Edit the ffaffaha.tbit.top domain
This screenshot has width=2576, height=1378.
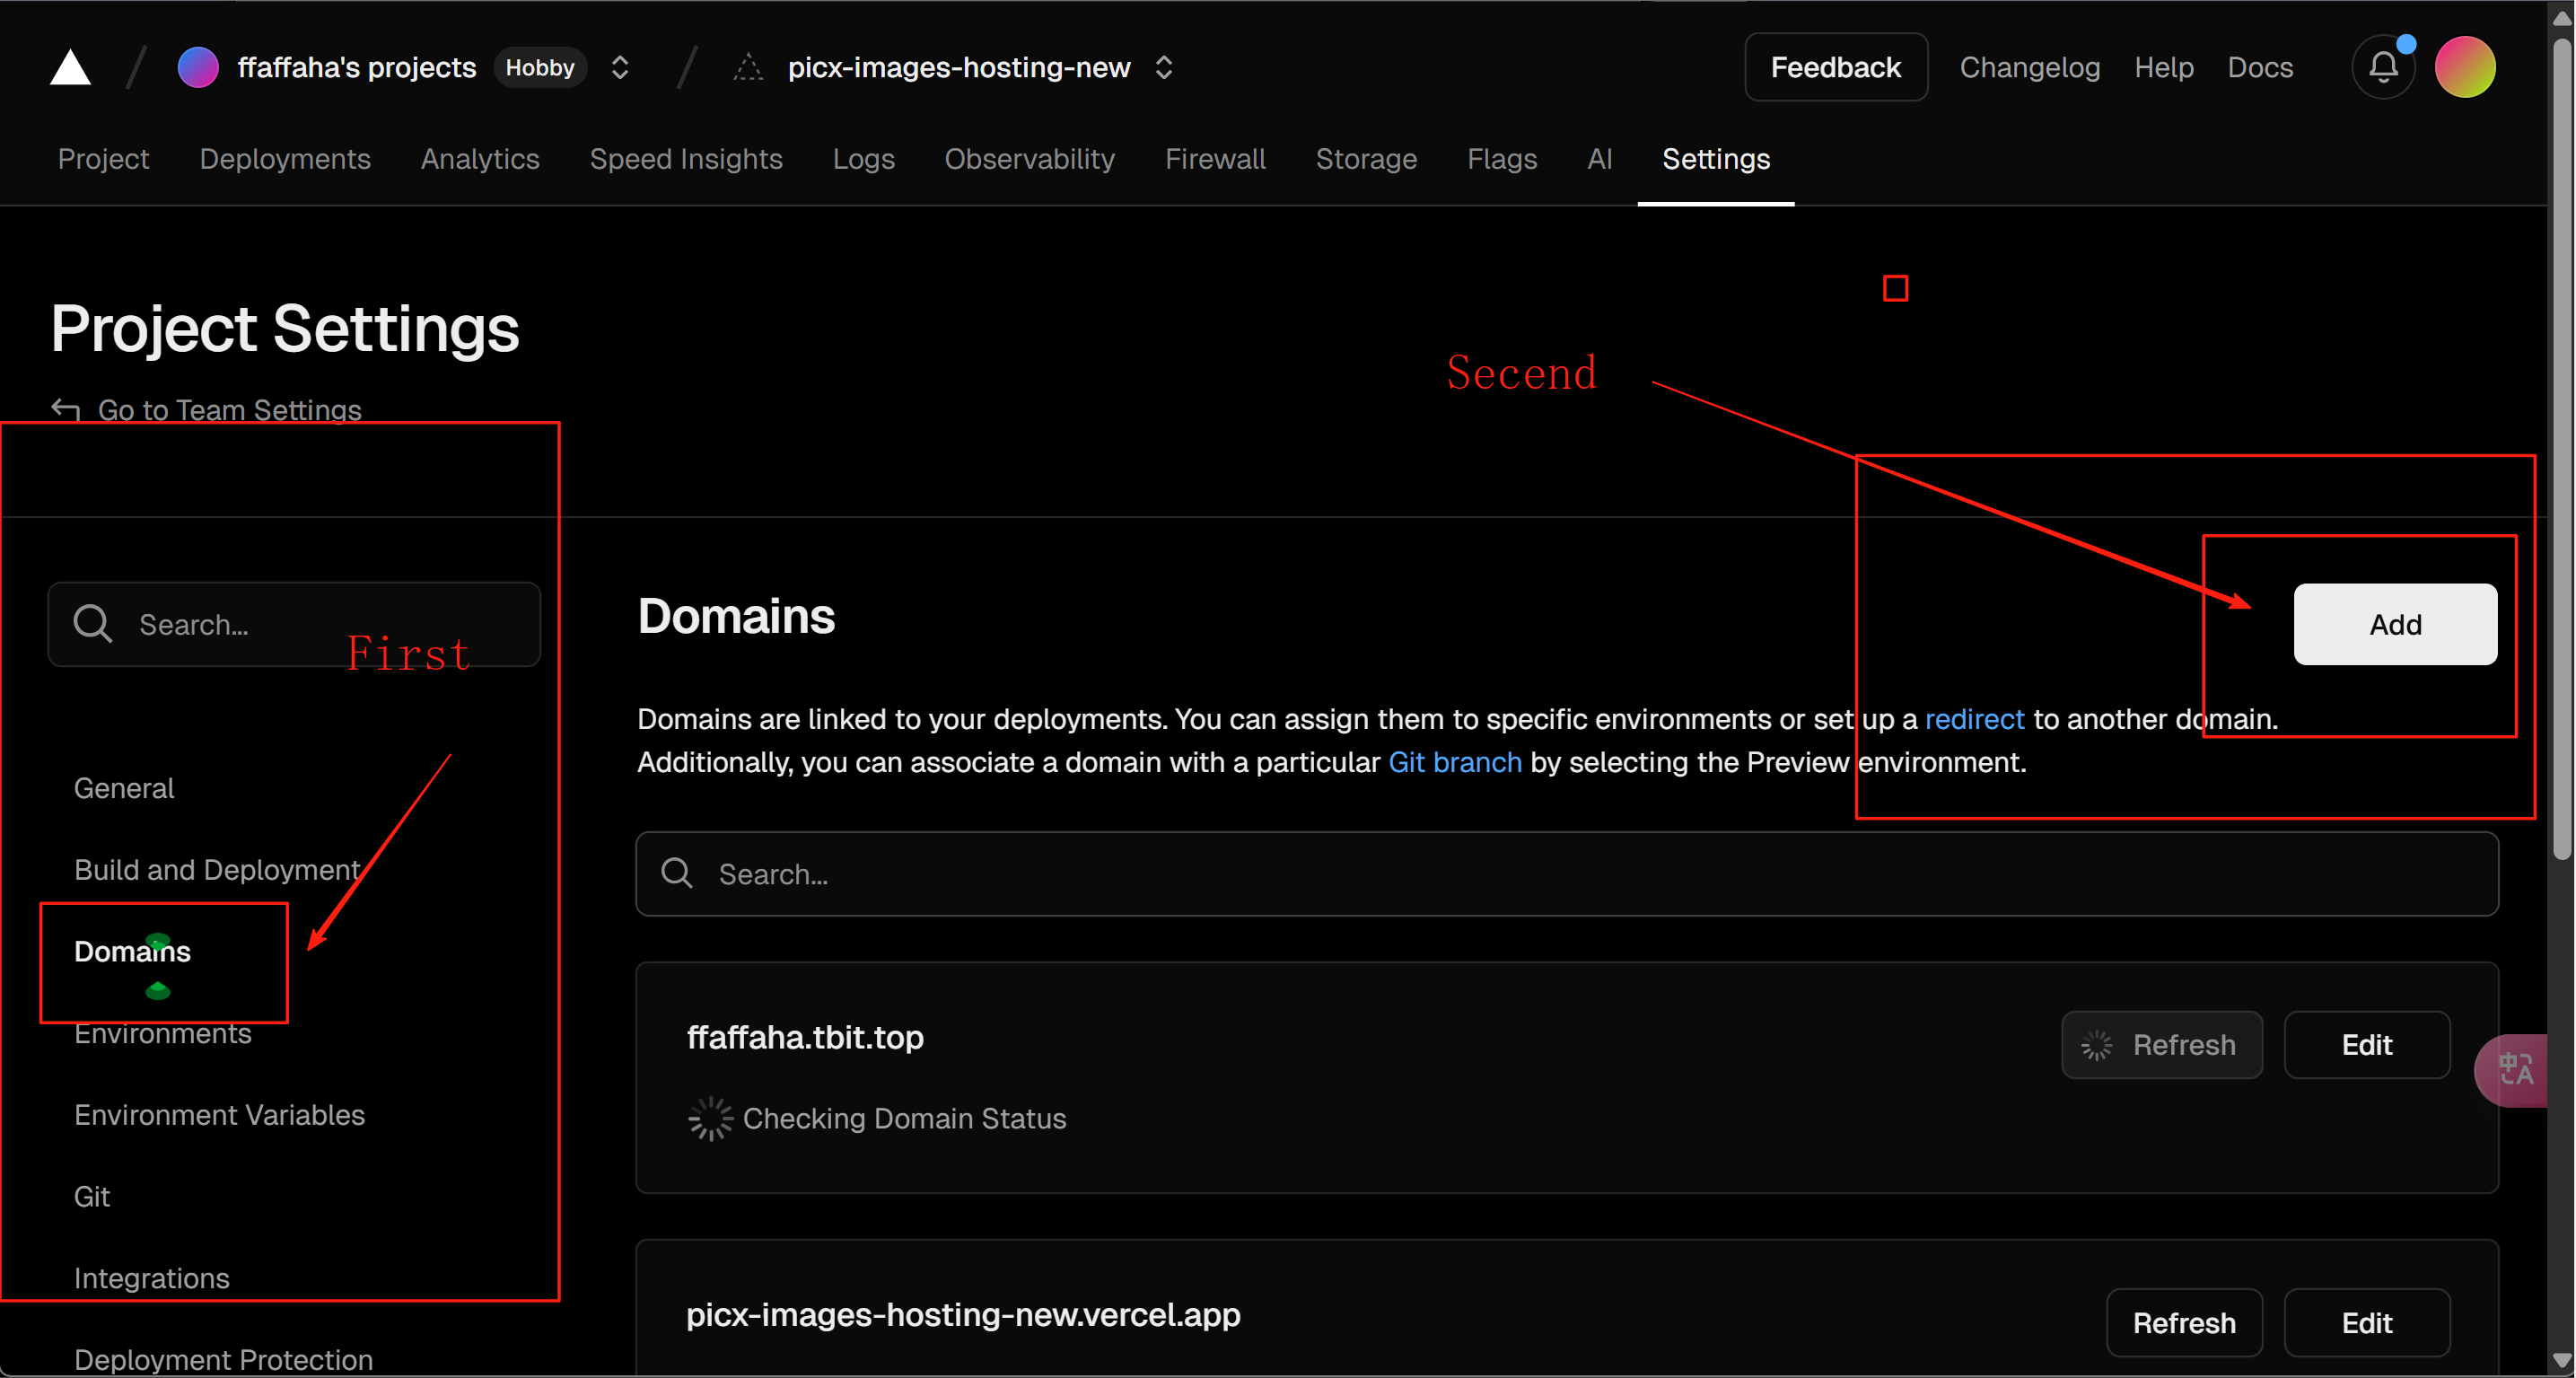coord(2366,1045)
